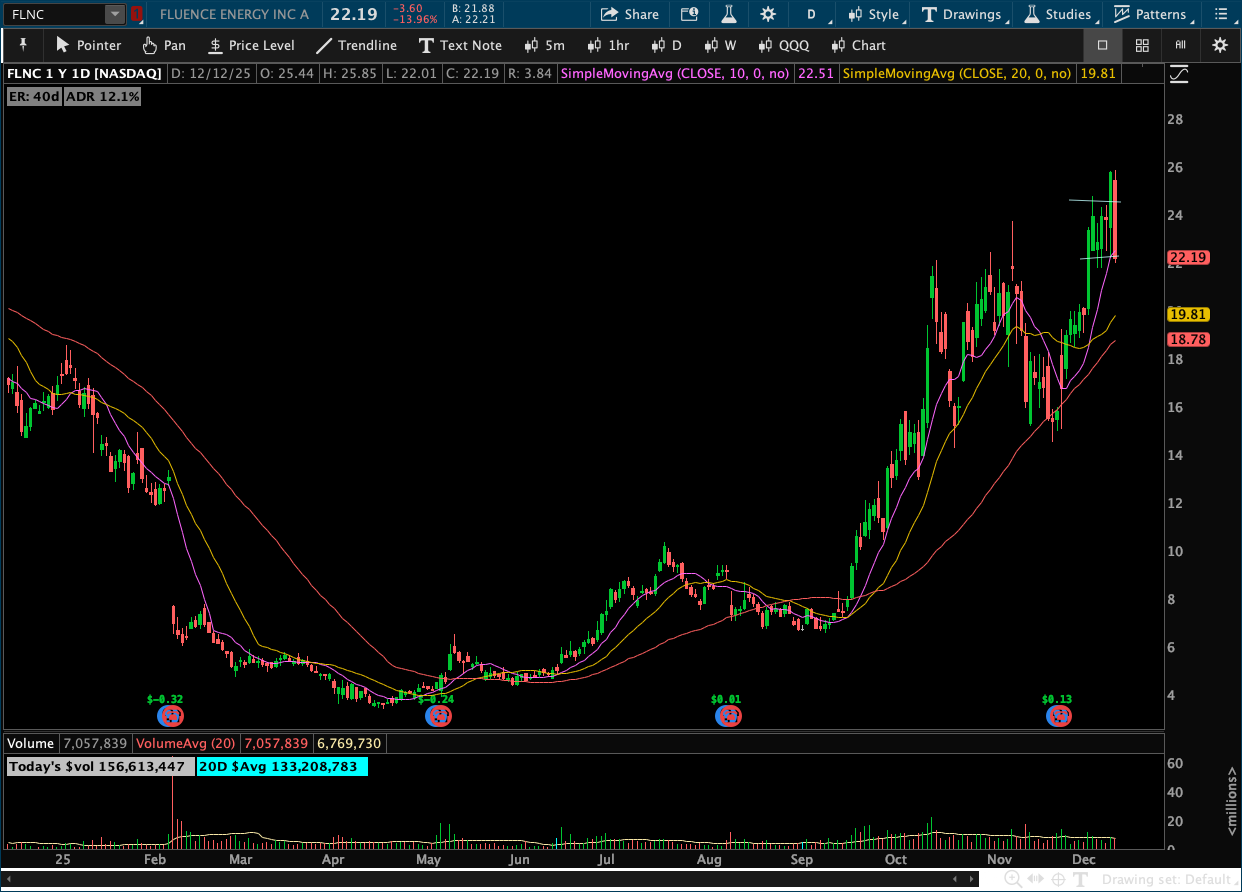The height and width of the screenshot is (892, 1242).
Task: Open the quick quote card icon next to Share
Action: click(689, 15)
